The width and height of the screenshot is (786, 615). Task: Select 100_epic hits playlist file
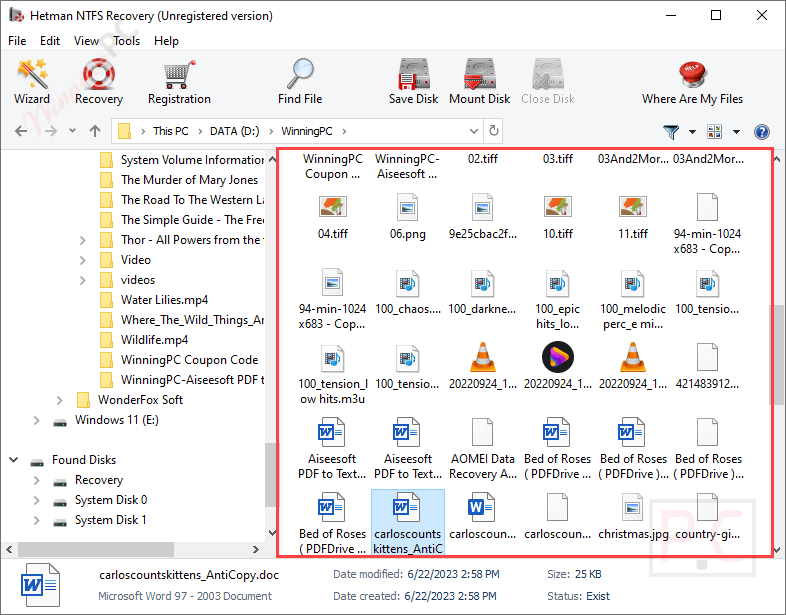click(557, 299)
